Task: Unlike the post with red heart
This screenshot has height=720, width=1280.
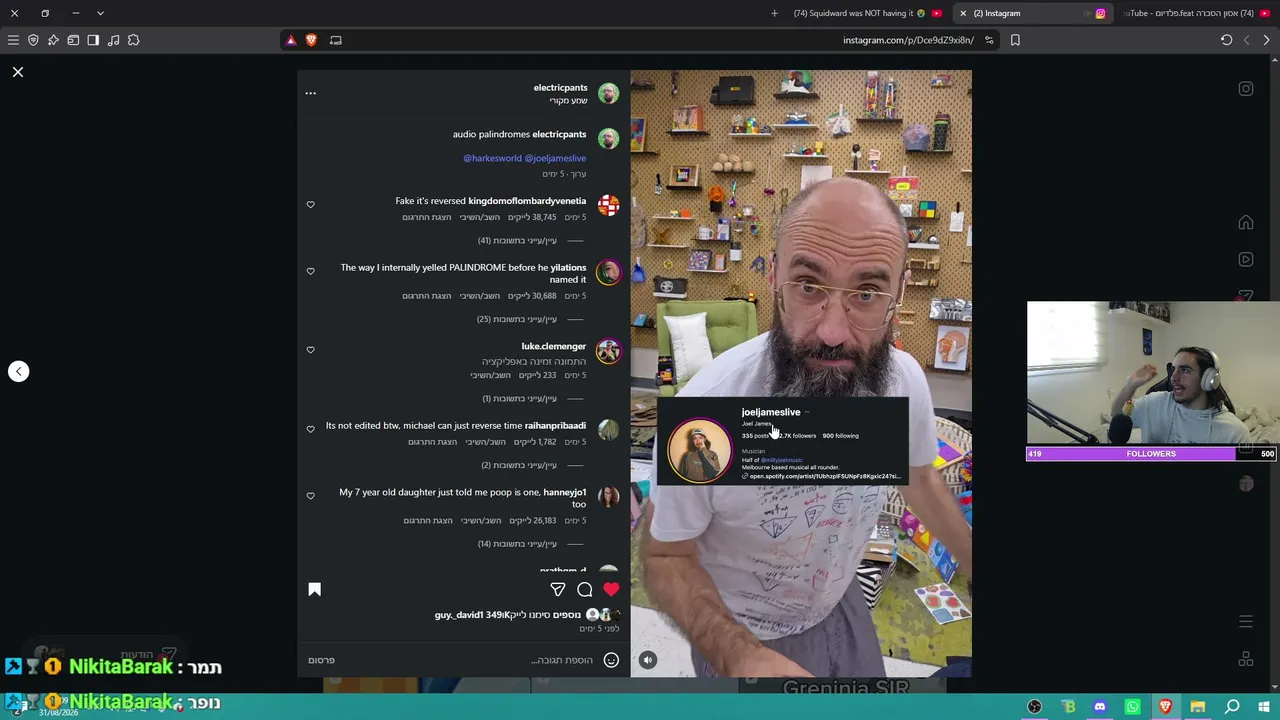Action: tap(611, 589)
